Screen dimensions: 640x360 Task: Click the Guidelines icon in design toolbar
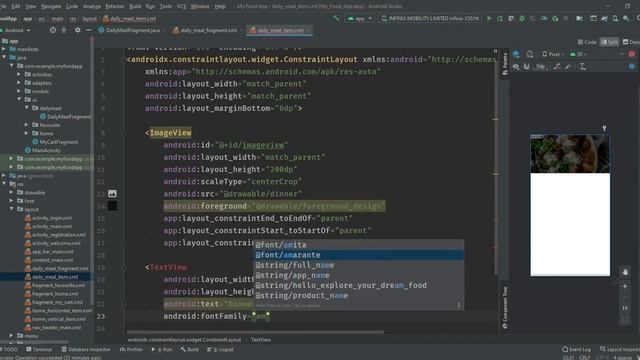(583, 67)
